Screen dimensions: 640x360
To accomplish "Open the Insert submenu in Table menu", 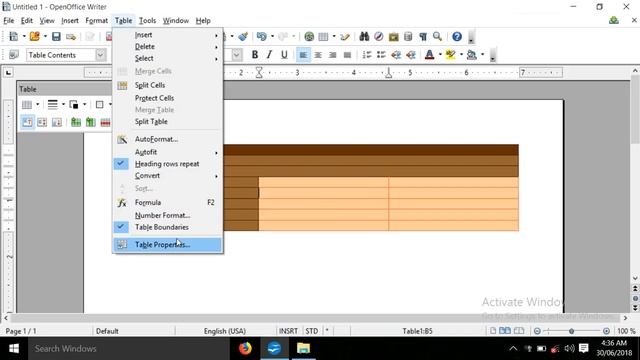I will pyautogui.click(x=168, y=35).
